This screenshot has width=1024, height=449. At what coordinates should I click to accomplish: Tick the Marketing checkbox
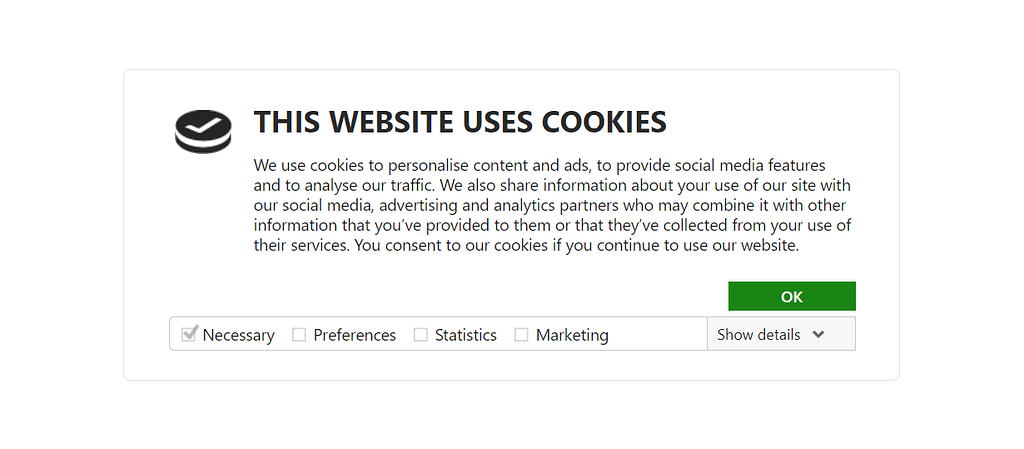(x=521, y=335)
